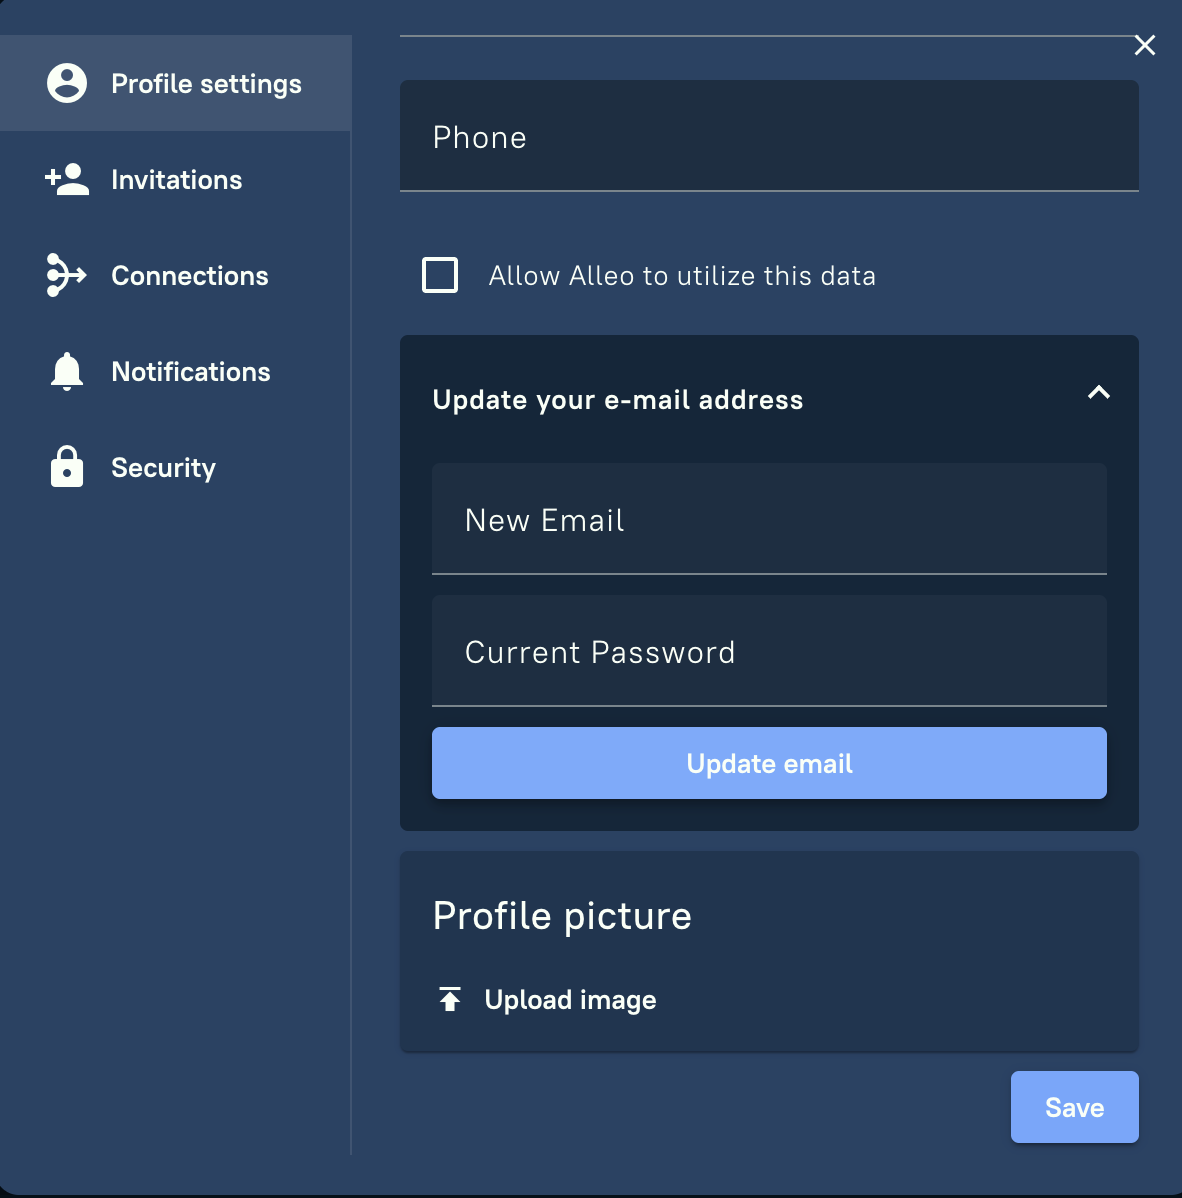Enable the Allow Alleo to utilize this data checkbox
Image resolution: width=1182 pixels, height=1198 pixels.
pos(440,274)
